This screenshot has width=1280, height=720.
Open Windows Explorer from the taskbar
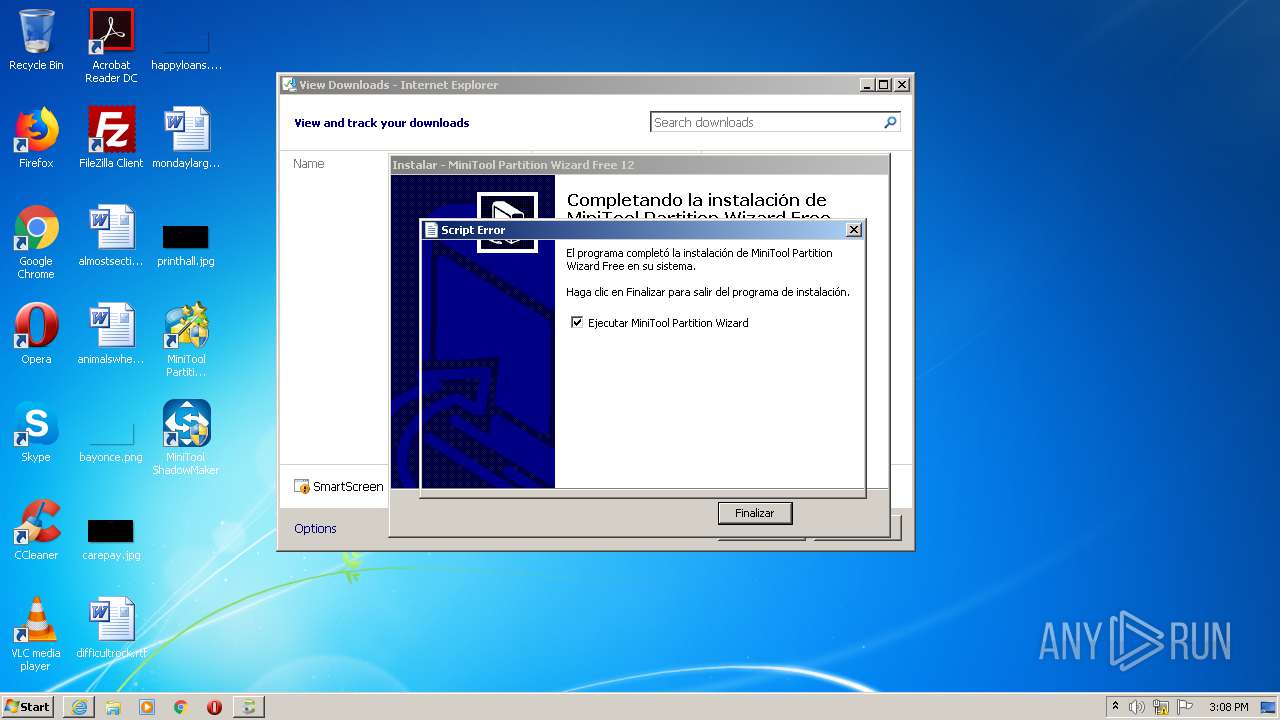point(113,707)
